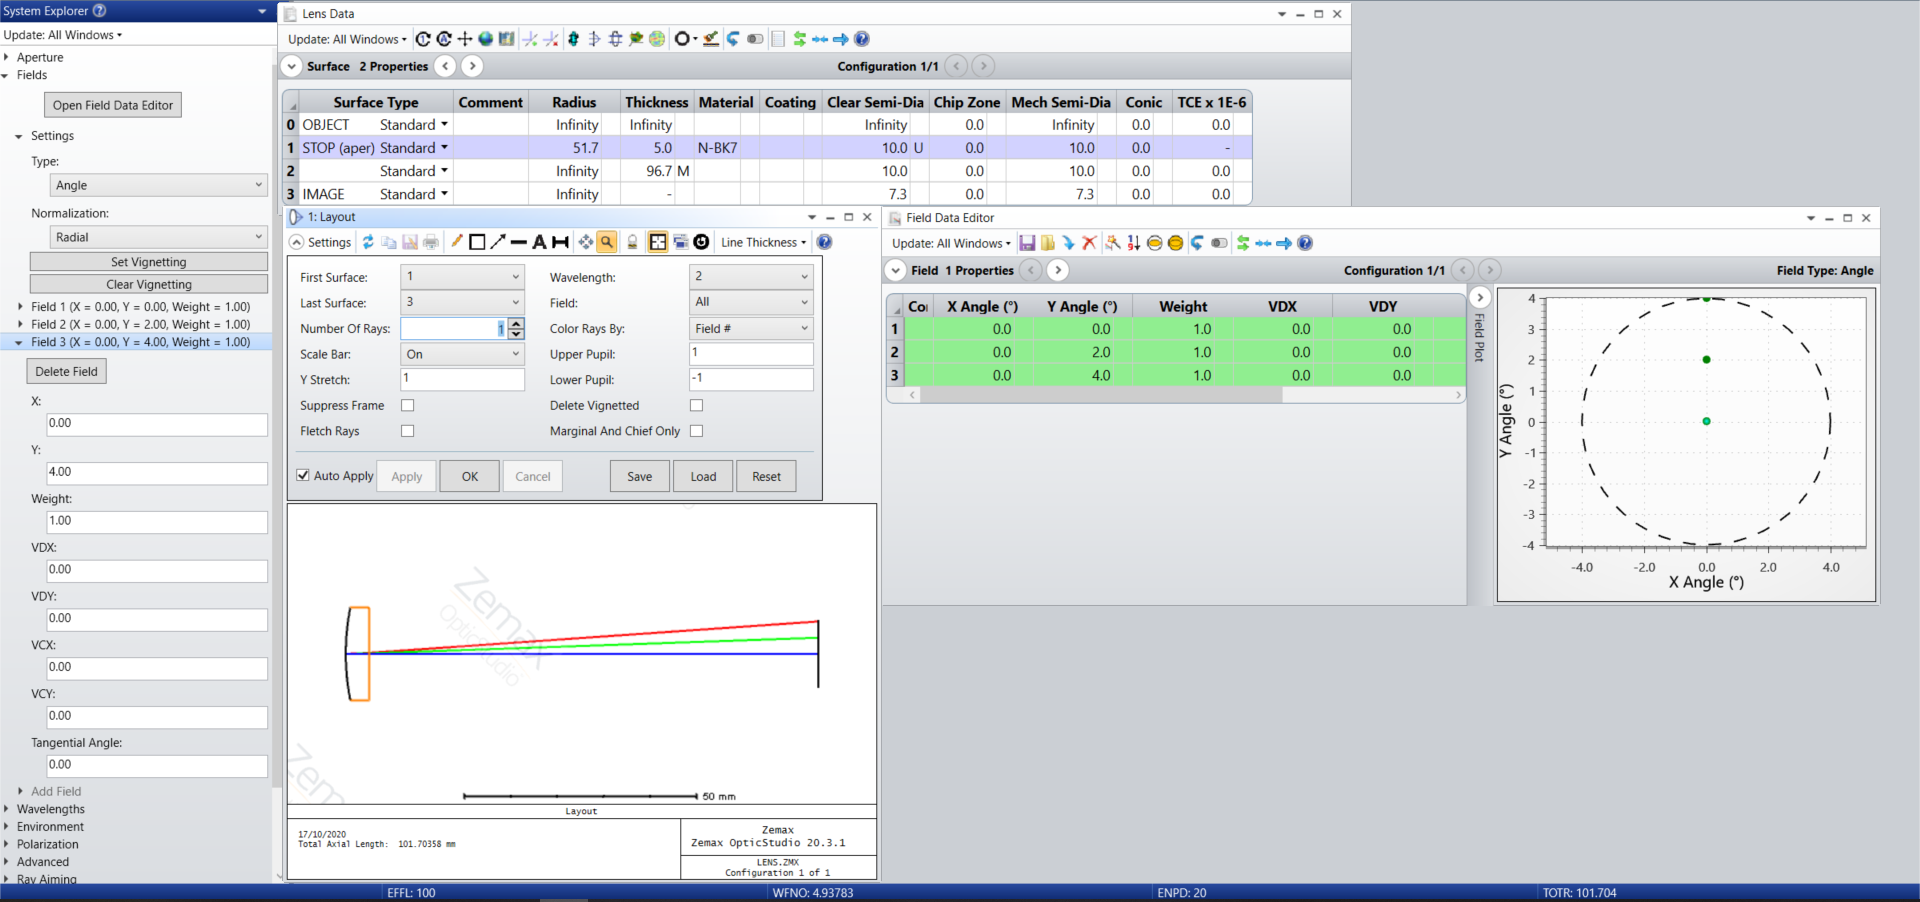Click the padlock lock window icon in Layout toolbar
The image size is (1920, 902).
[632, 242]
